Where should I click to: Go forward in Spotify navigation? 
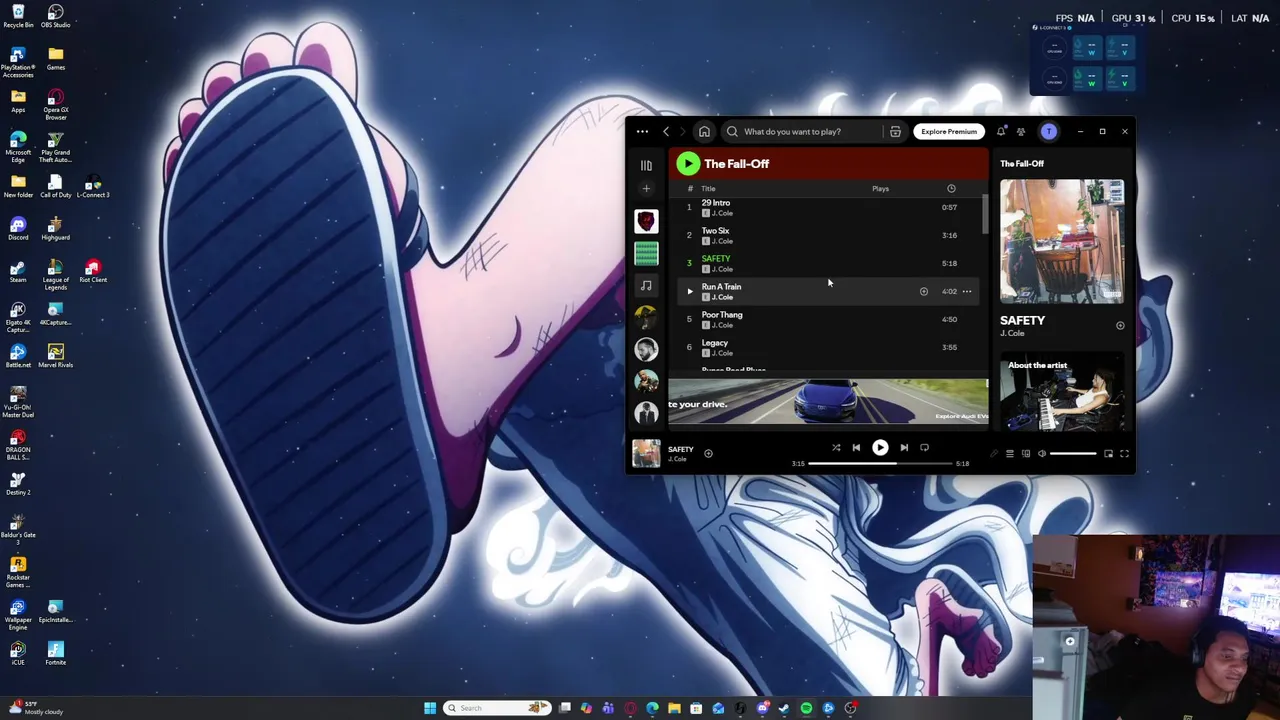[681, 131]
